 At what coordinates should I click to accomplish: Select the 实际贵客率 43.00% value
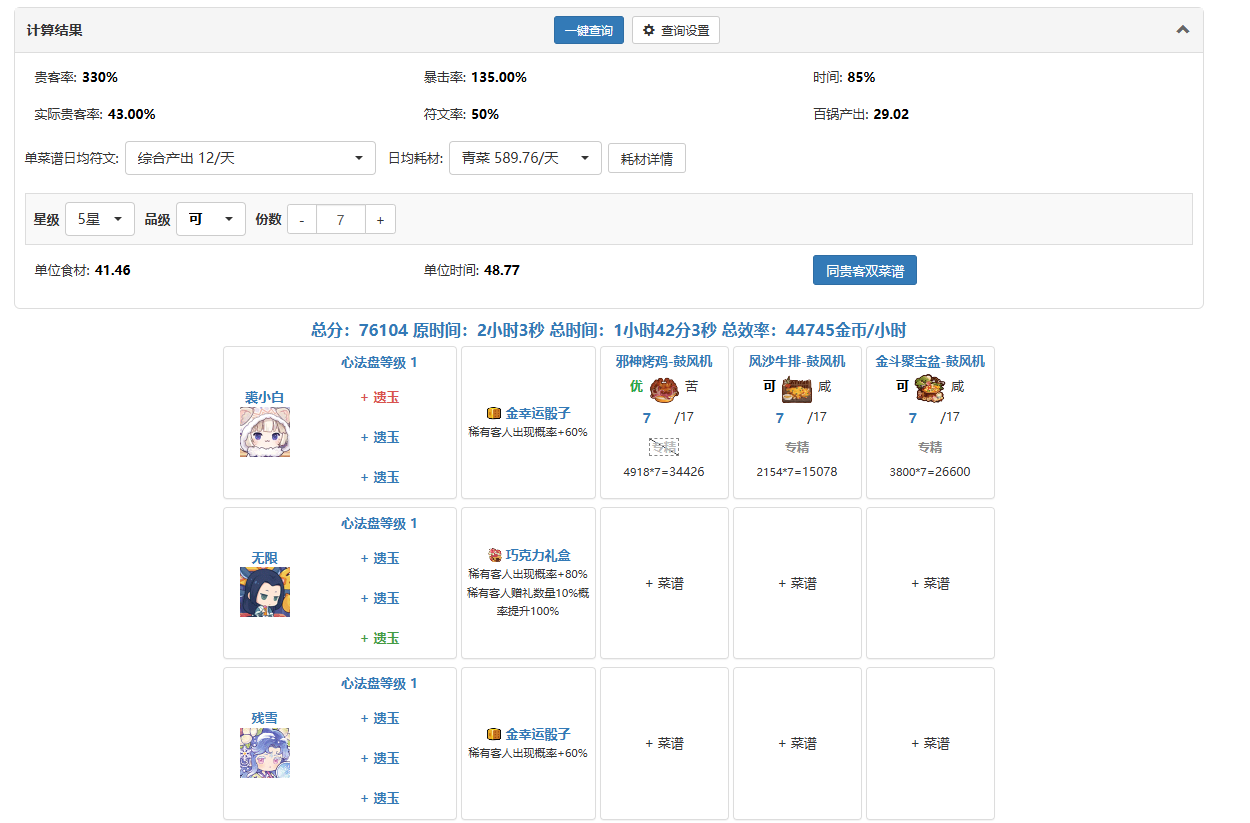pos(131,114)
